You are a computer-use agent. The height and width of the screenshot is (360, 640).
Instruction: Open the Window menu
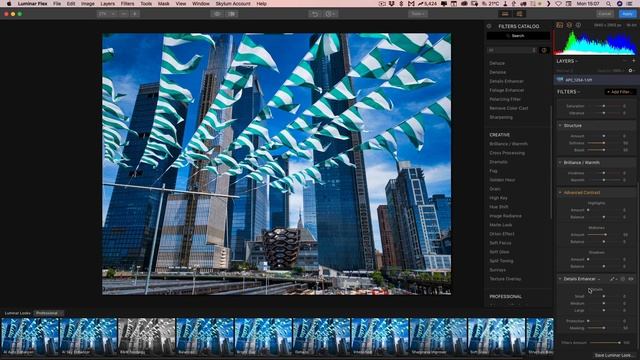coord(201,4)
